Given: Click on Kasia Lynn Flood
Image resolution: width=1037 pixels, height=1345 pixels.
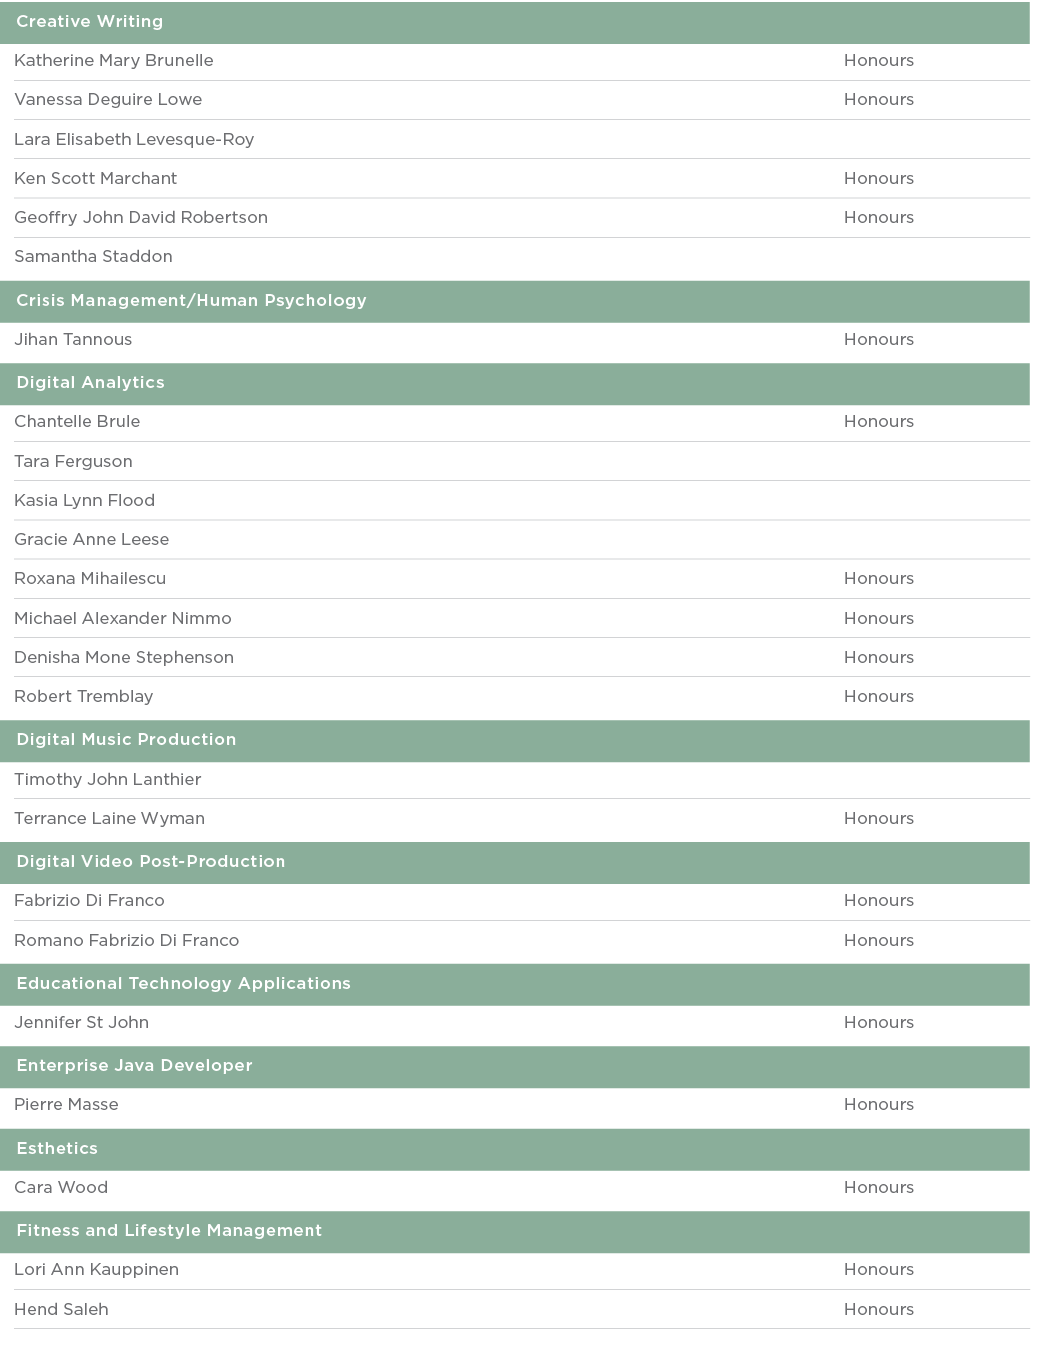Looking at the screenshot, I should point(84,501).
